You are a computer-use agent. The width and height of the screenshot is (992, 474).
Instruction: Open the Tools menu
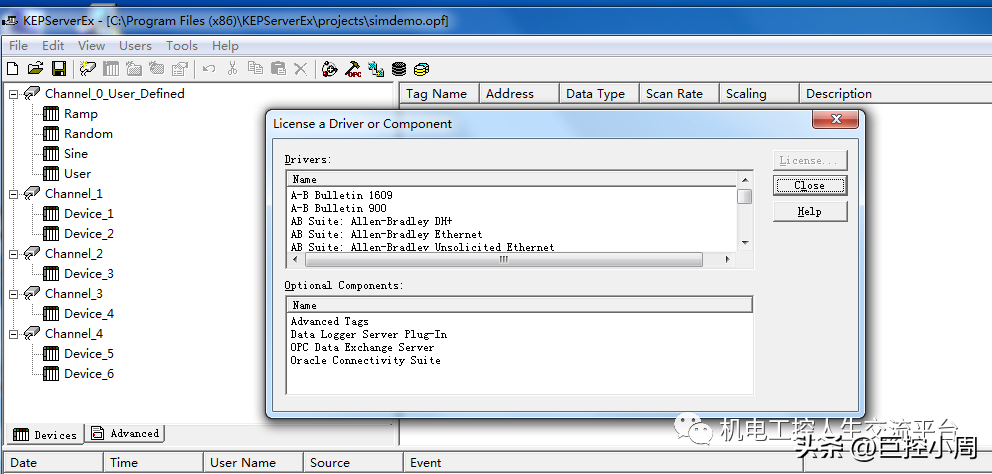pyautogui.click(x=181, y=45)
